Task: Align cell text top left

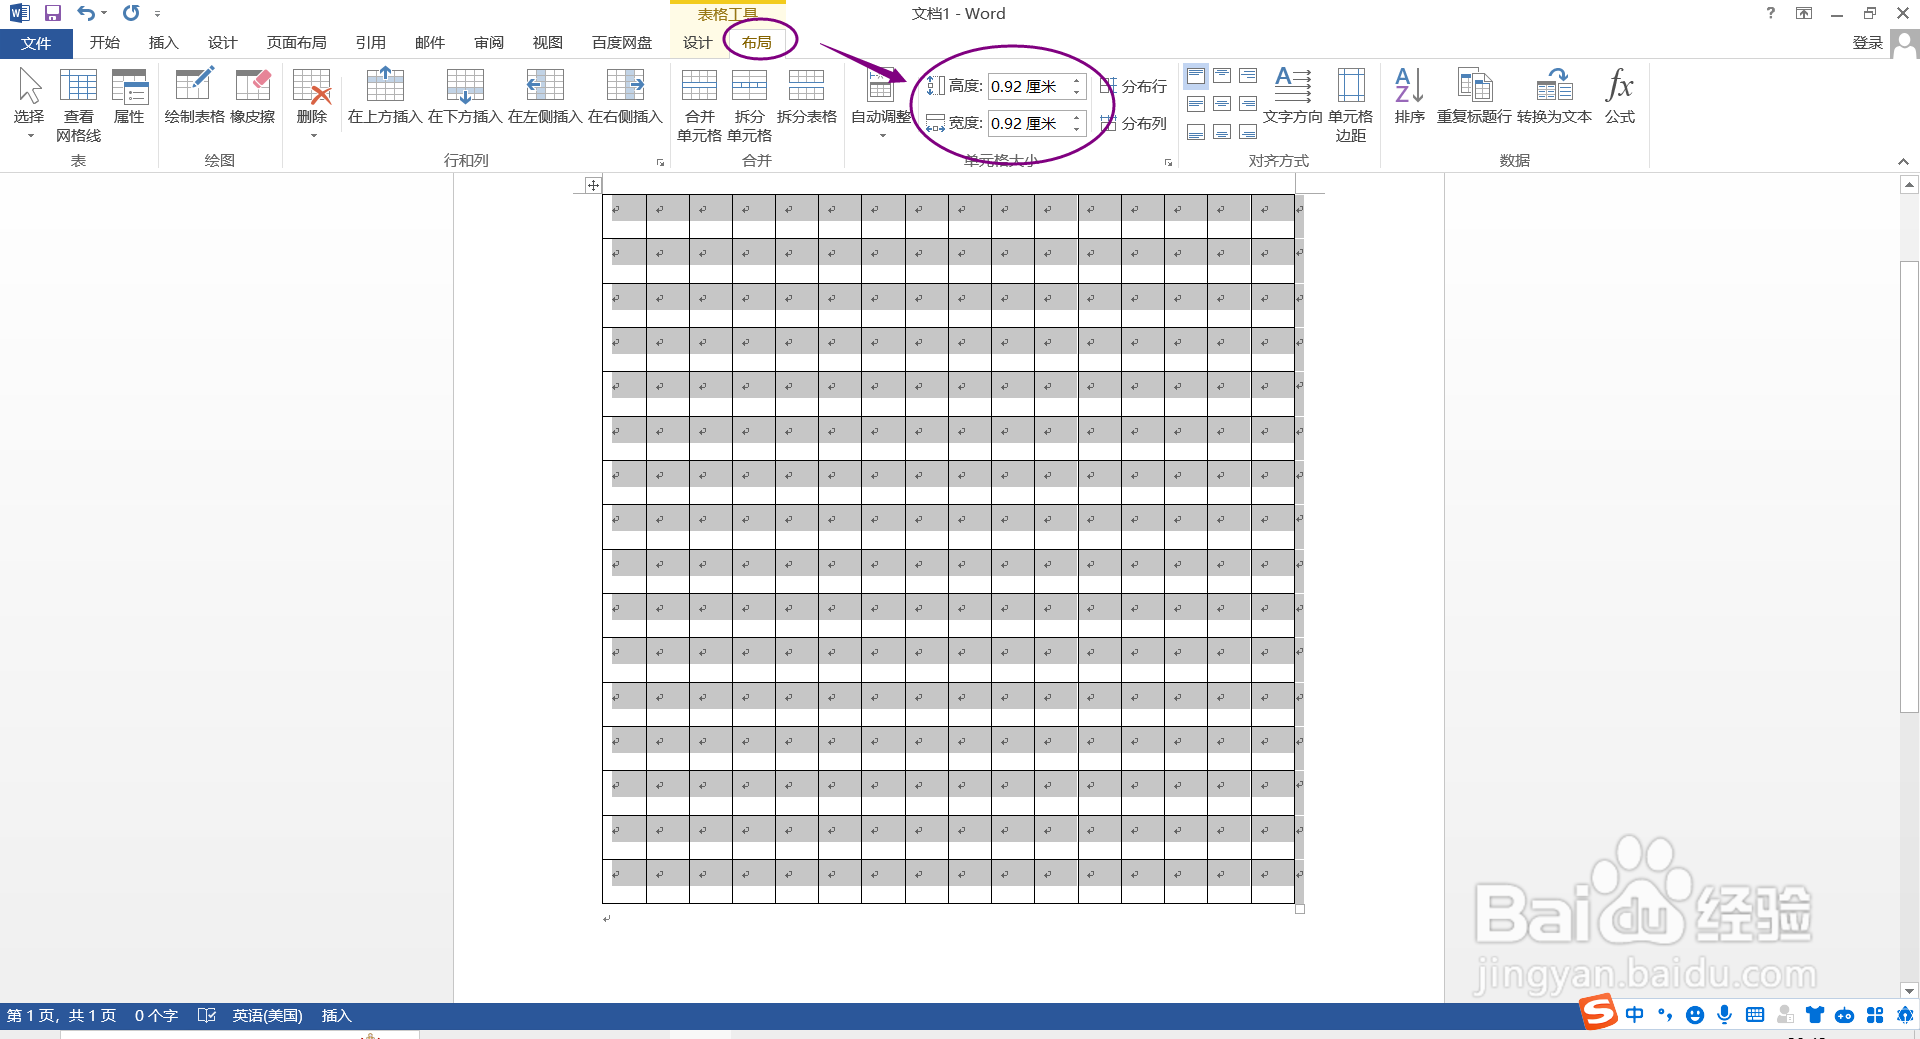Action: coord(1196,76)
